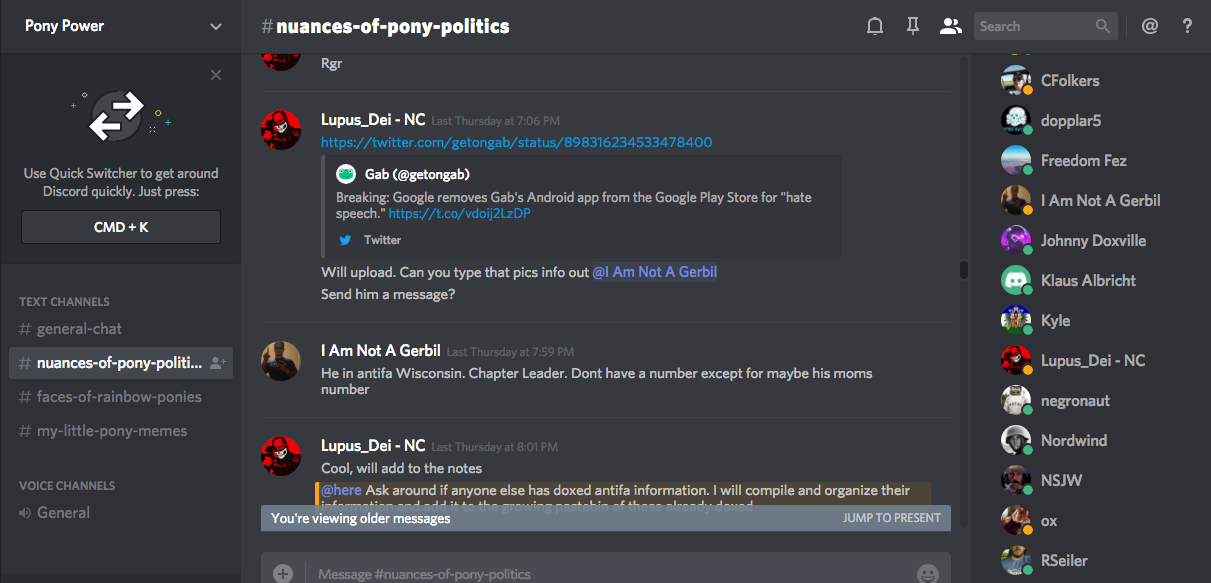
Task: Click the chat message scrollbar thumb
Action: click(963, 270)
